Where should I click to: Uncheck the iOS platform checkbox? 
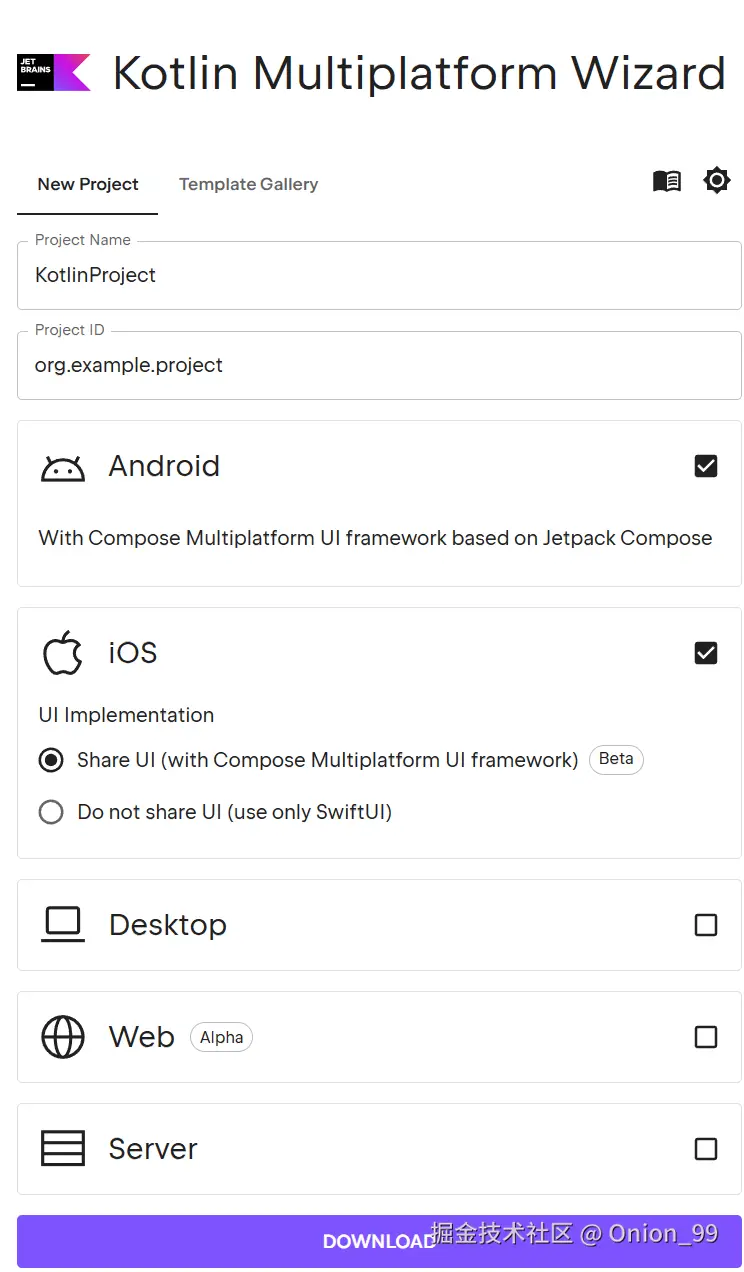(706, 653)
